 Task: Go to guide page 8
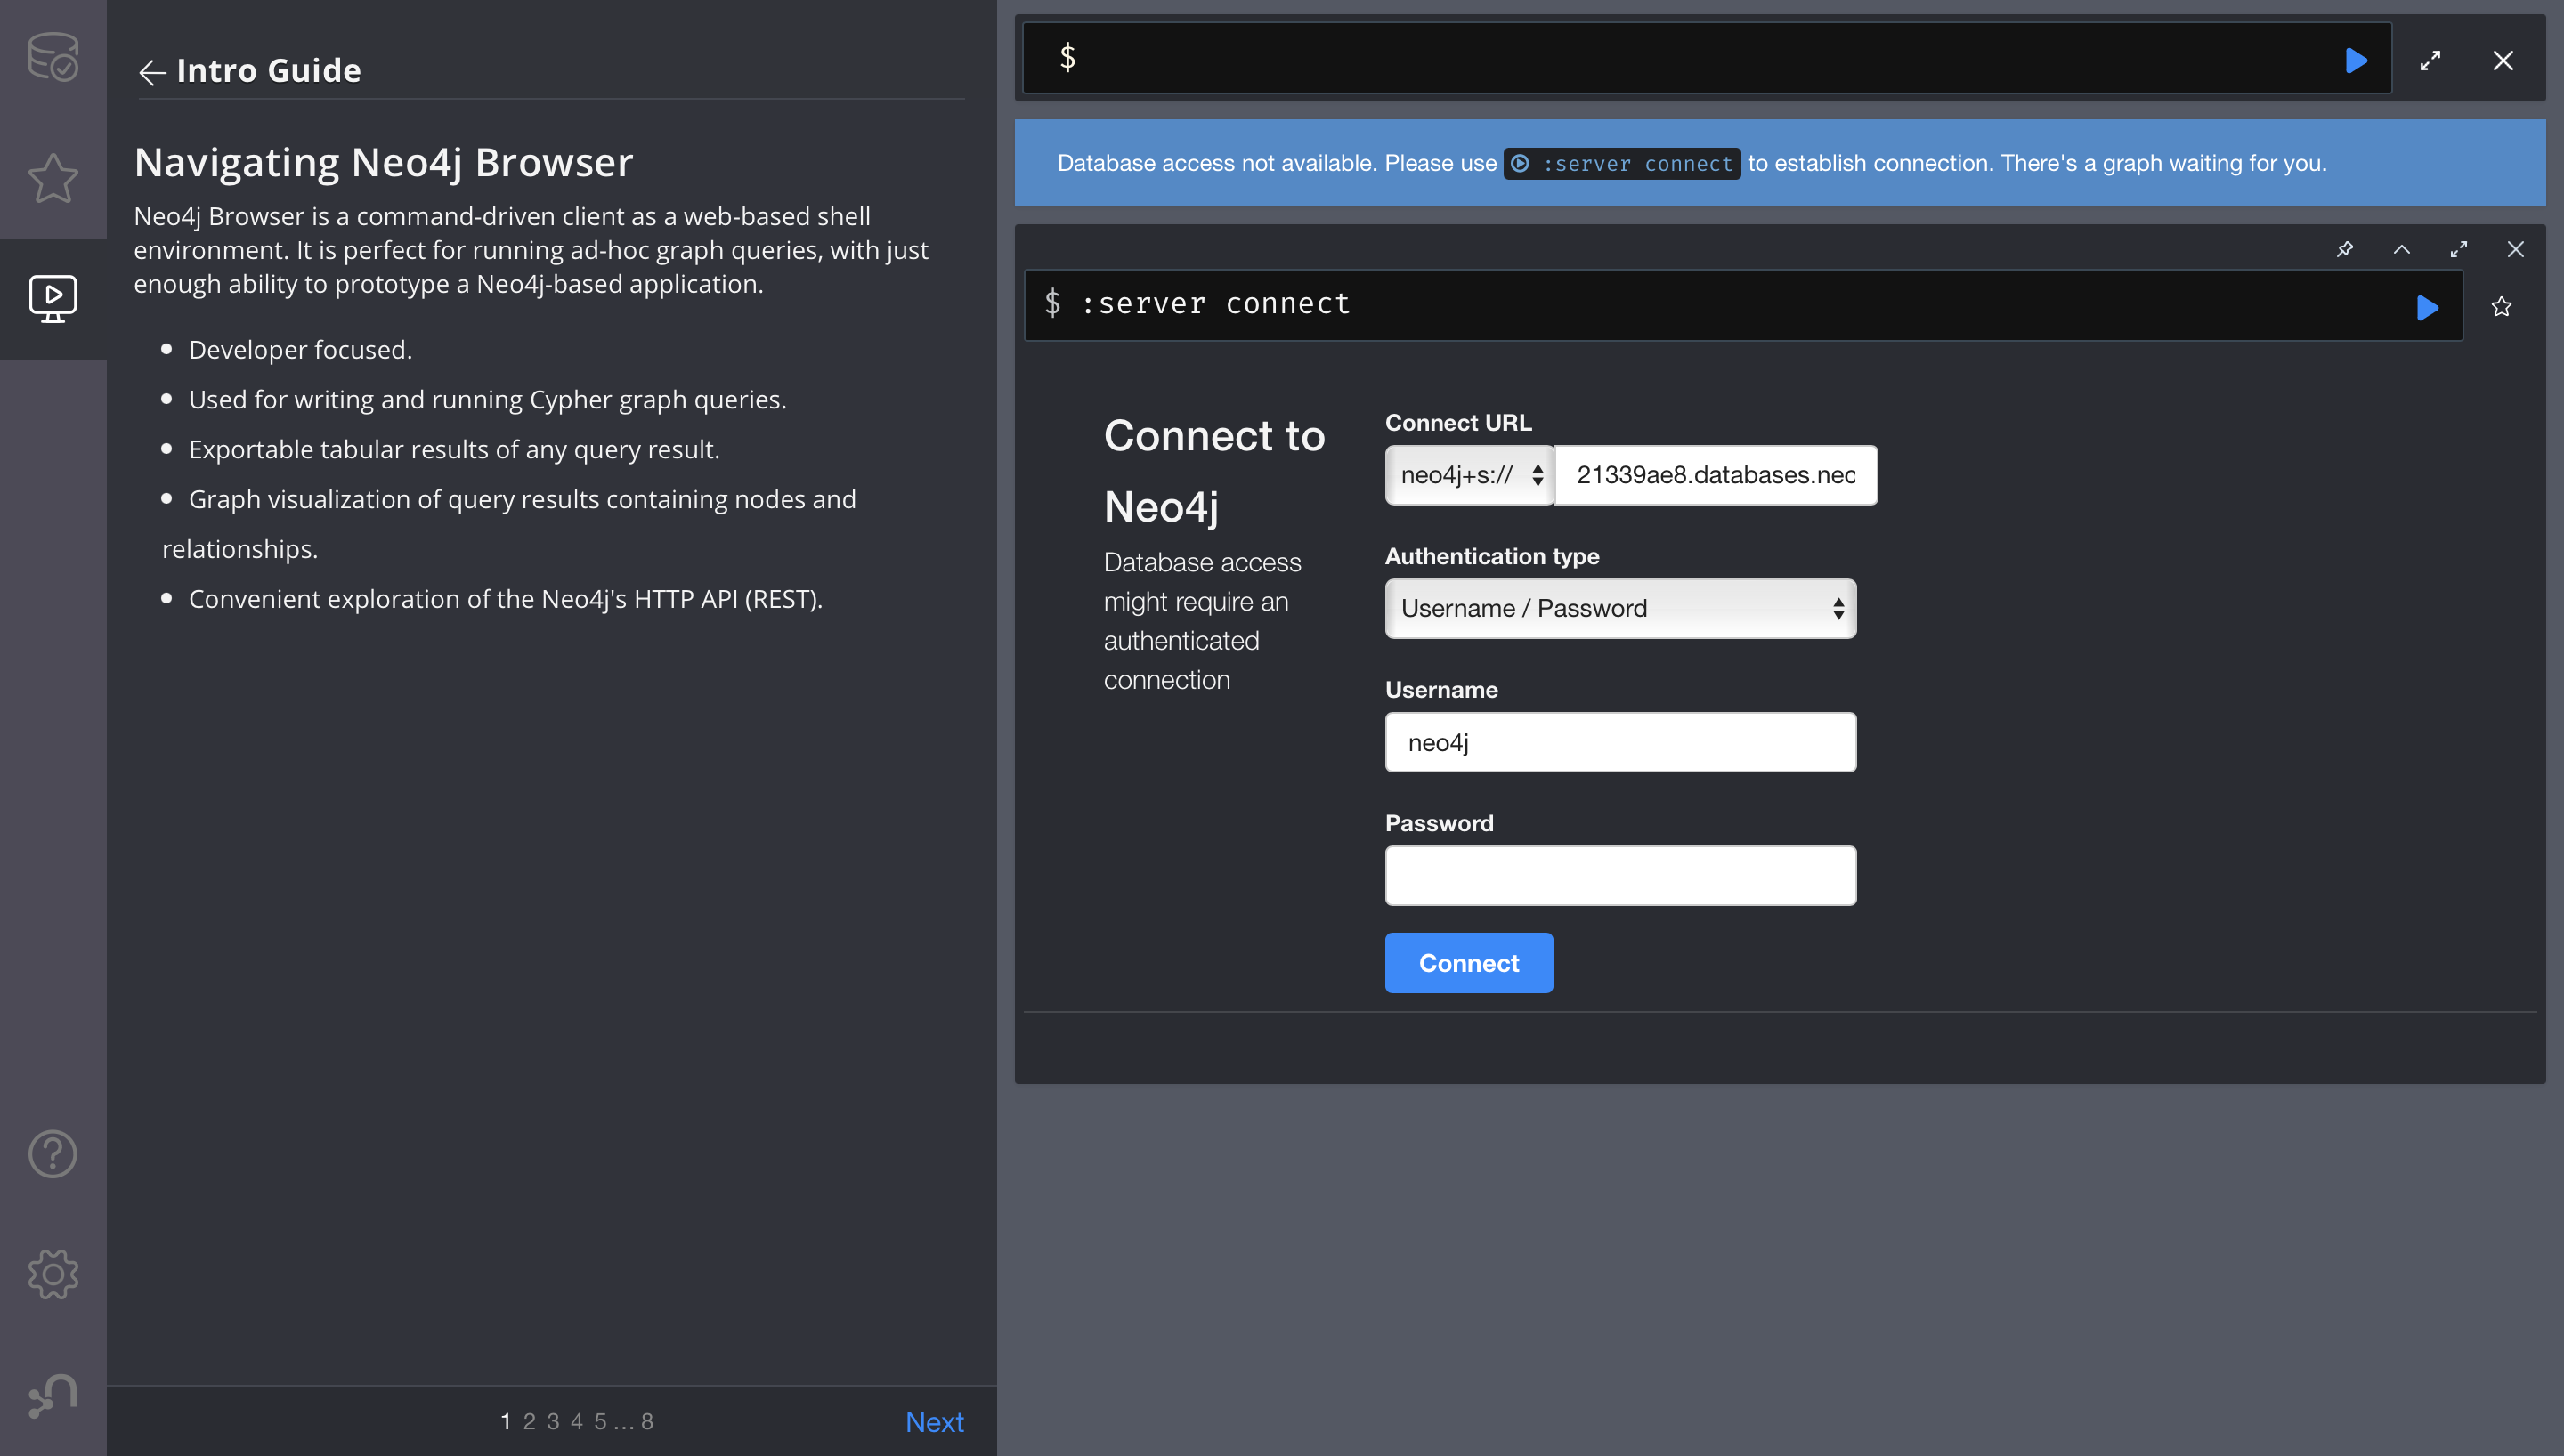(x=647, y=1421)
